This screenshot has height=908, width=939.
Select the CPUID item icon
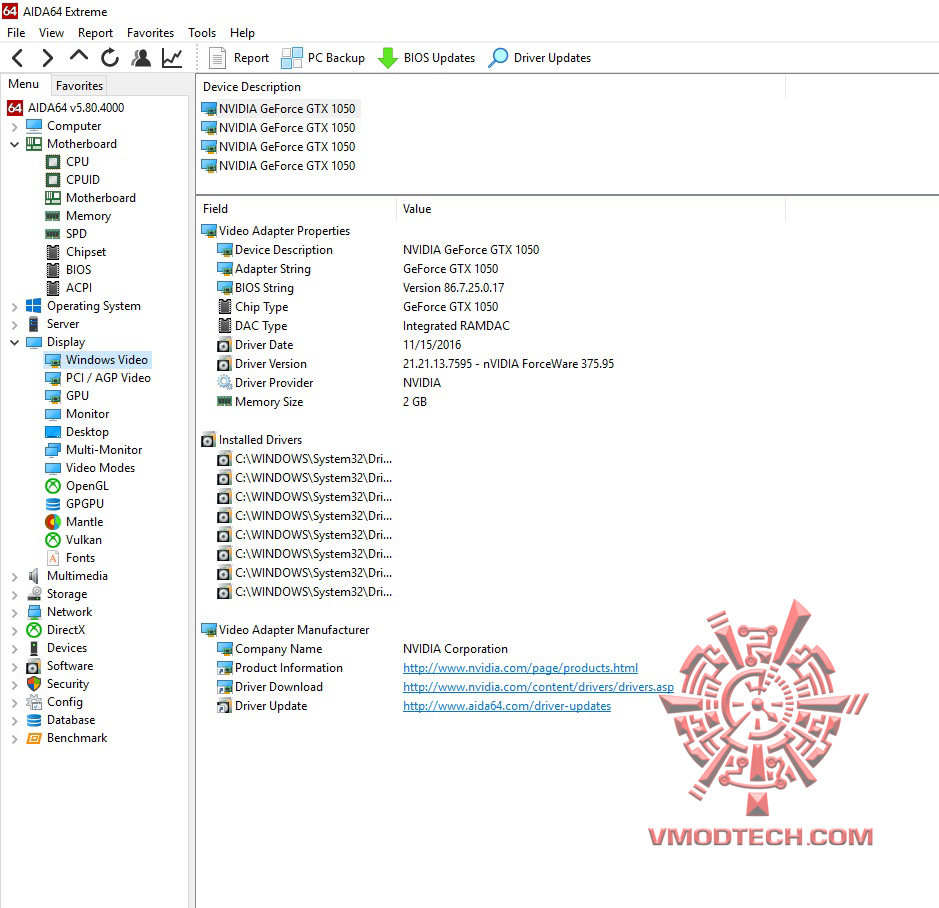click(x=53, y=180)
